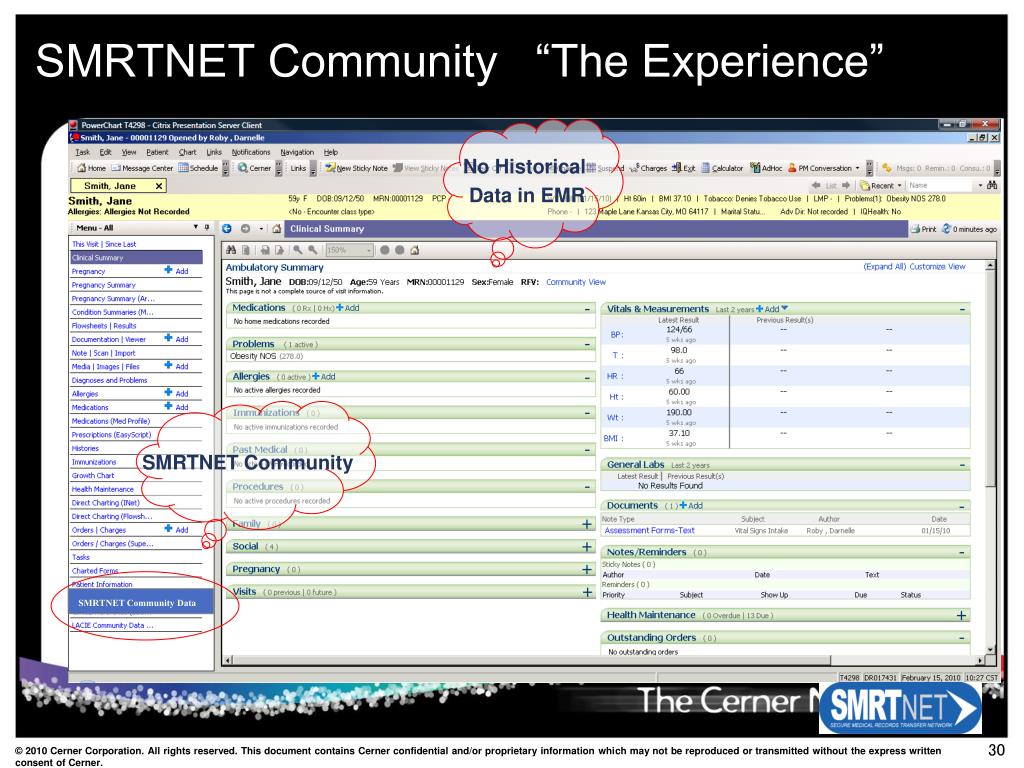Open Growth Chart from the menu panel
1024x768 pixels.
[x=93, y=475]
